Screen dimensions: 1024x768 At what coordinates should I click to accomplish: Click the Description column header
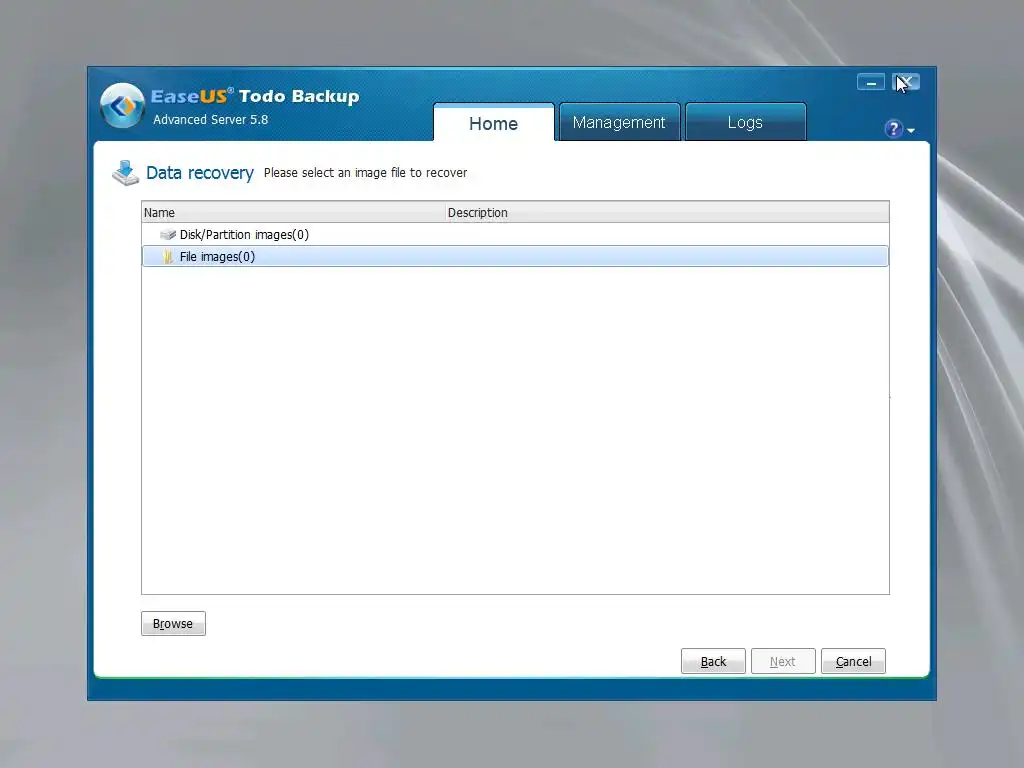667,212
